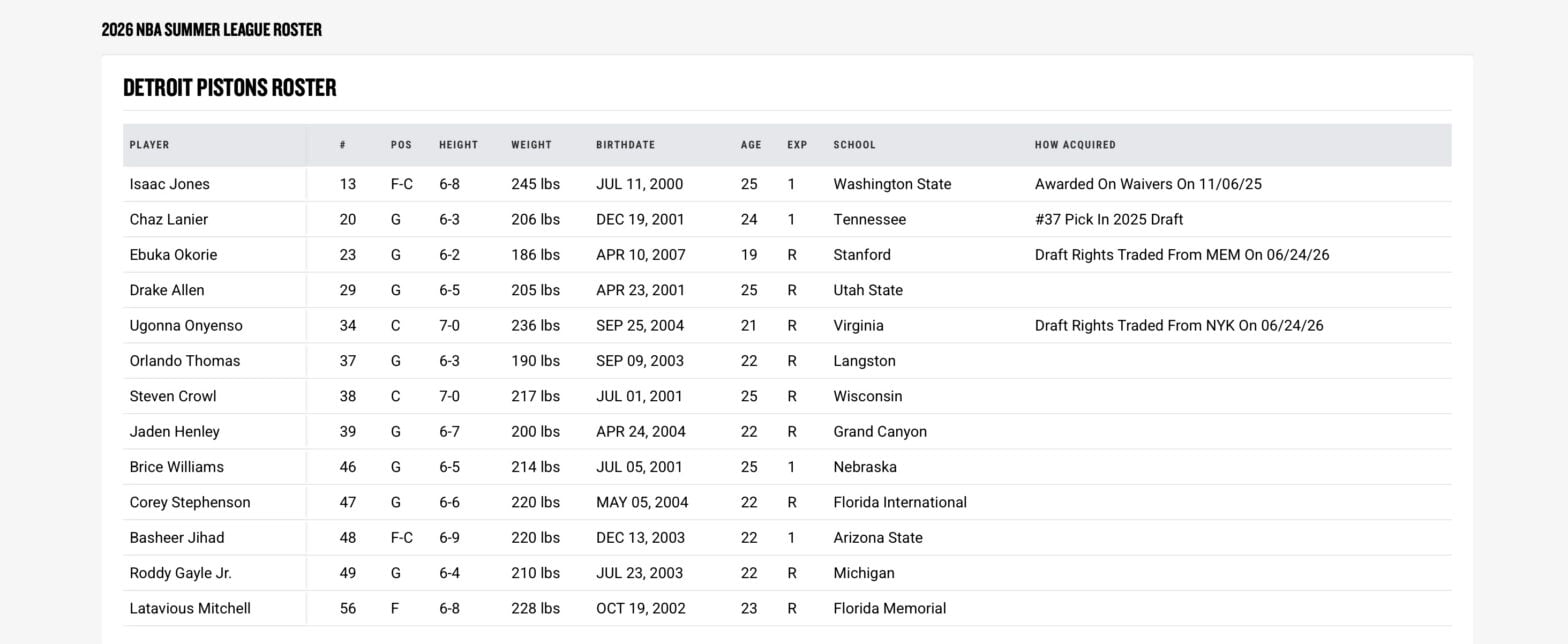Screen dimensions: 1568x644
Task: Click birthdate SEP 25, 2004
Action: [x=640, y=325]
